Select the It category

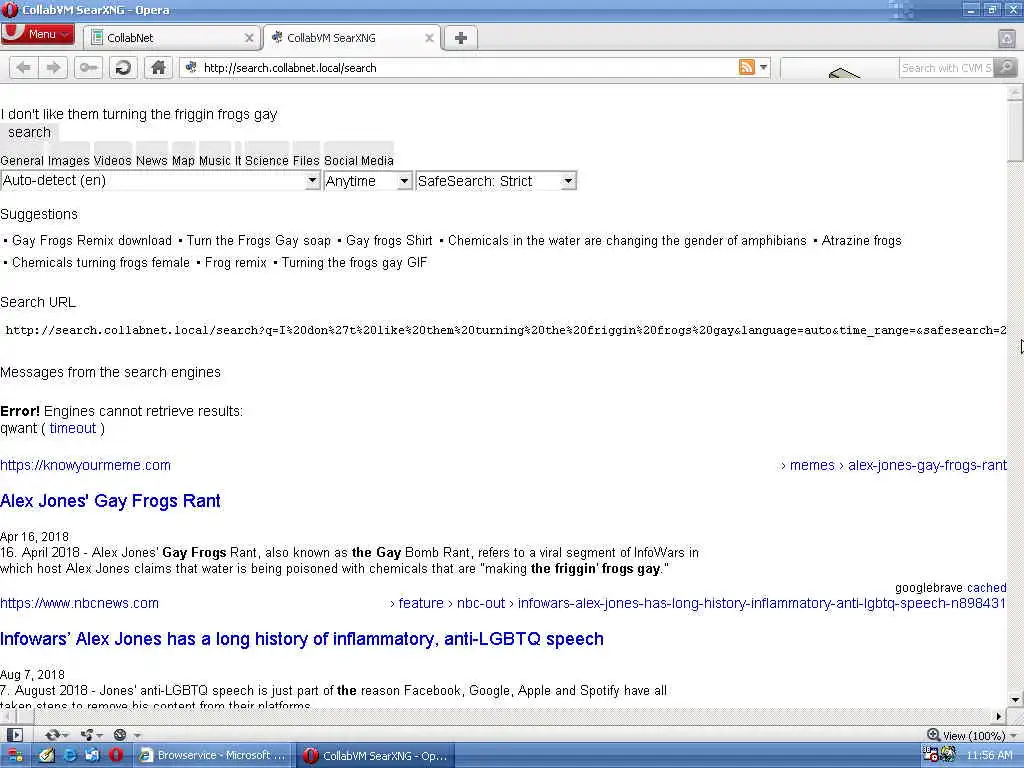pyautogui.click(x=238, y=161)
